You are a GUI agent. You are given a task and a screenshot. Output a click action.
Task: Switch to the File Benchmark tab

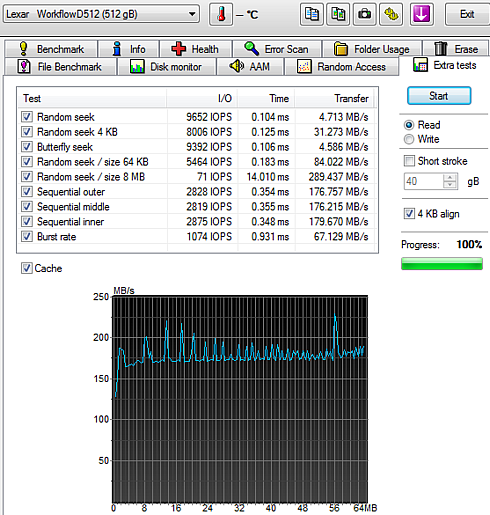pyautogui.click(x=59, y=67)
